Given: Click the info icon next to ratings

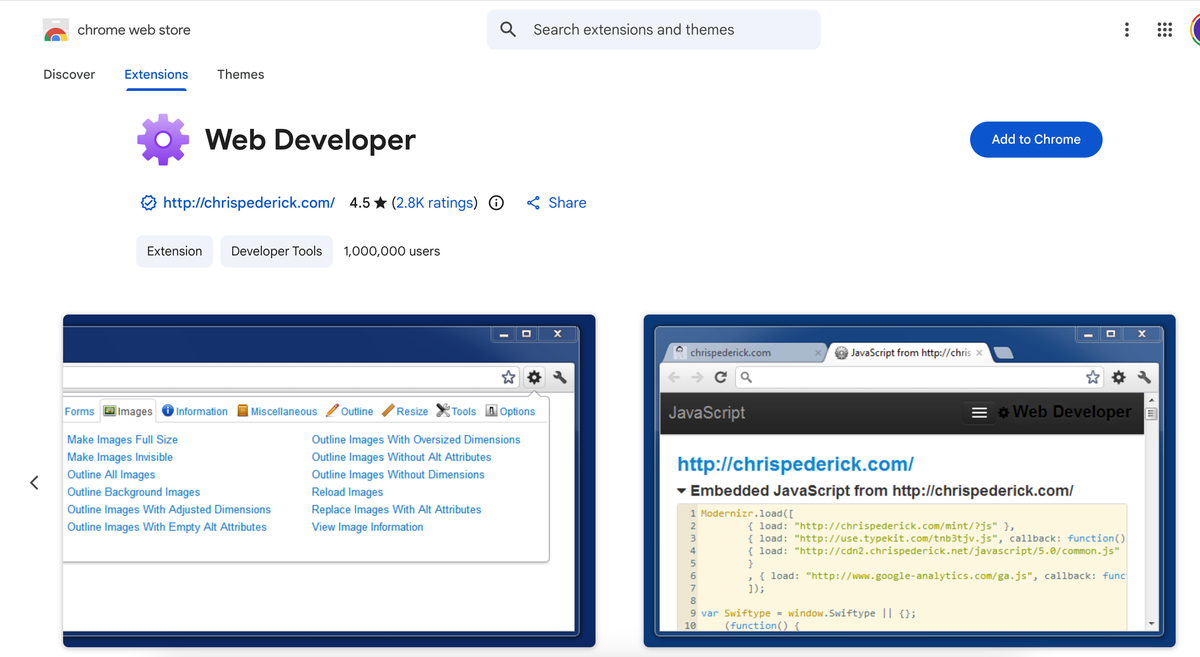Looking at the screenshot, I should [496, 202].
